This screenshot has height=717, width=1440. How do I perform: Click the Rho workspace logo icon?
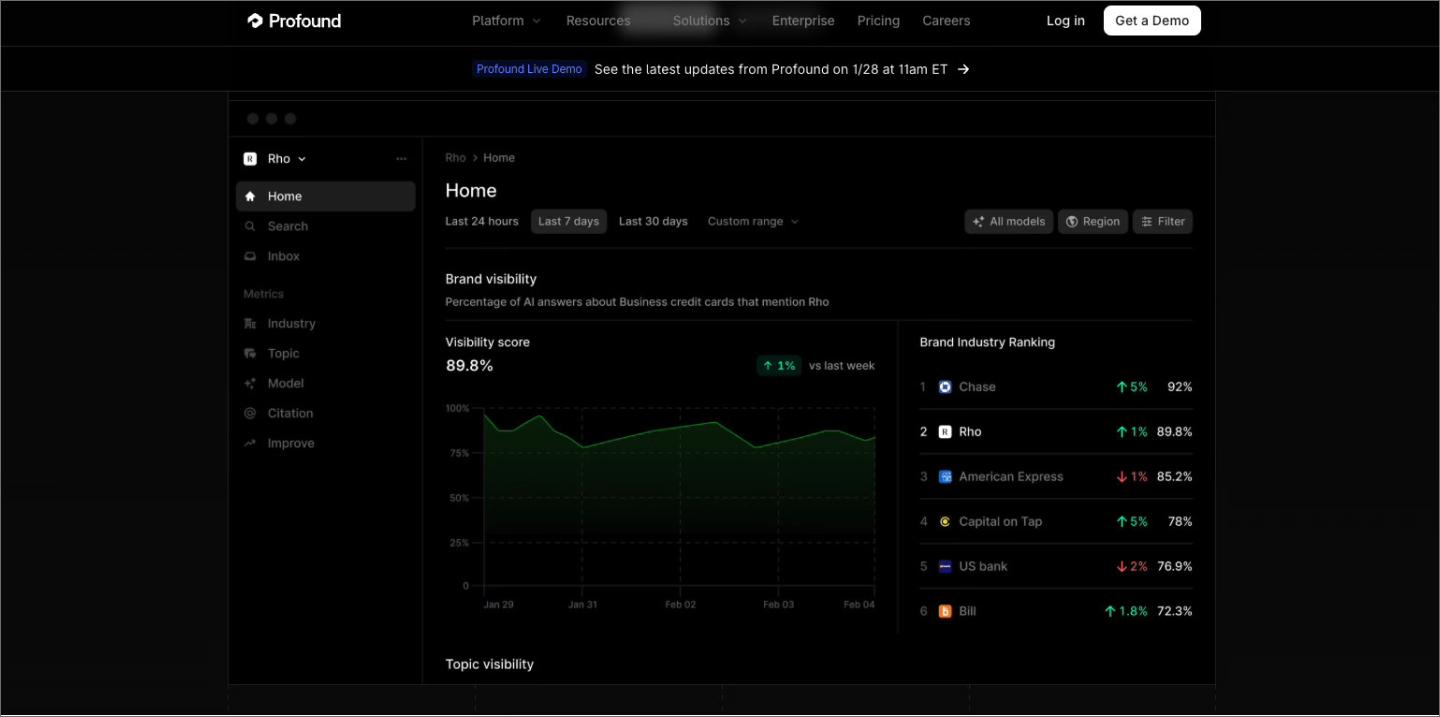250,159
